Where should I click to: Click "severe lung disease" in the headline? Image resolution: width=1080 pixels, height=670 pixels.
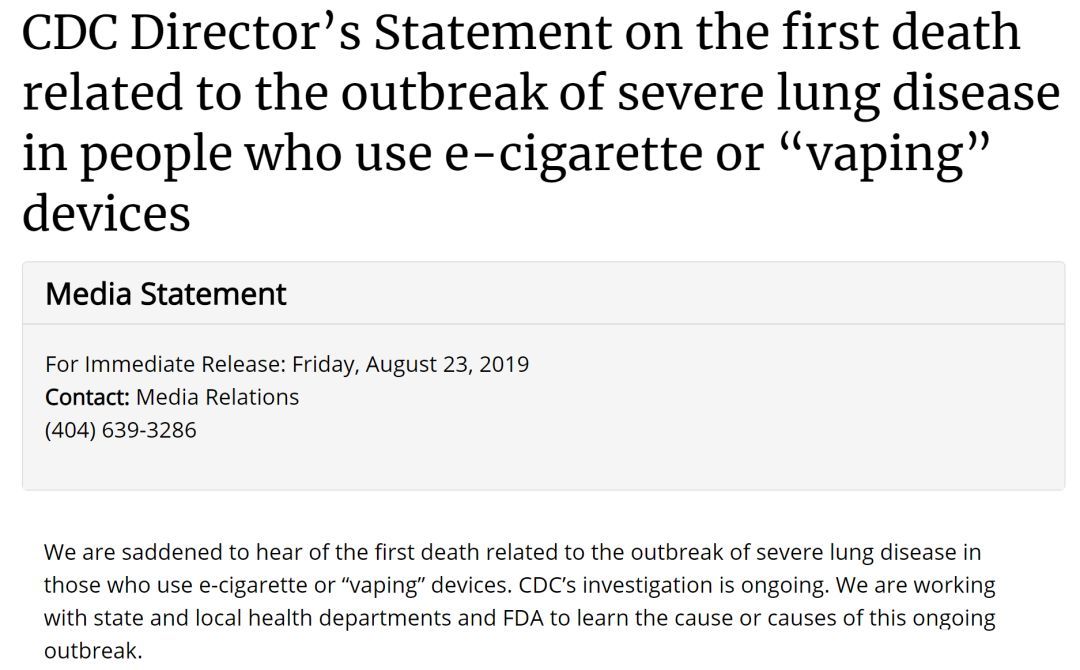[838, 93]
